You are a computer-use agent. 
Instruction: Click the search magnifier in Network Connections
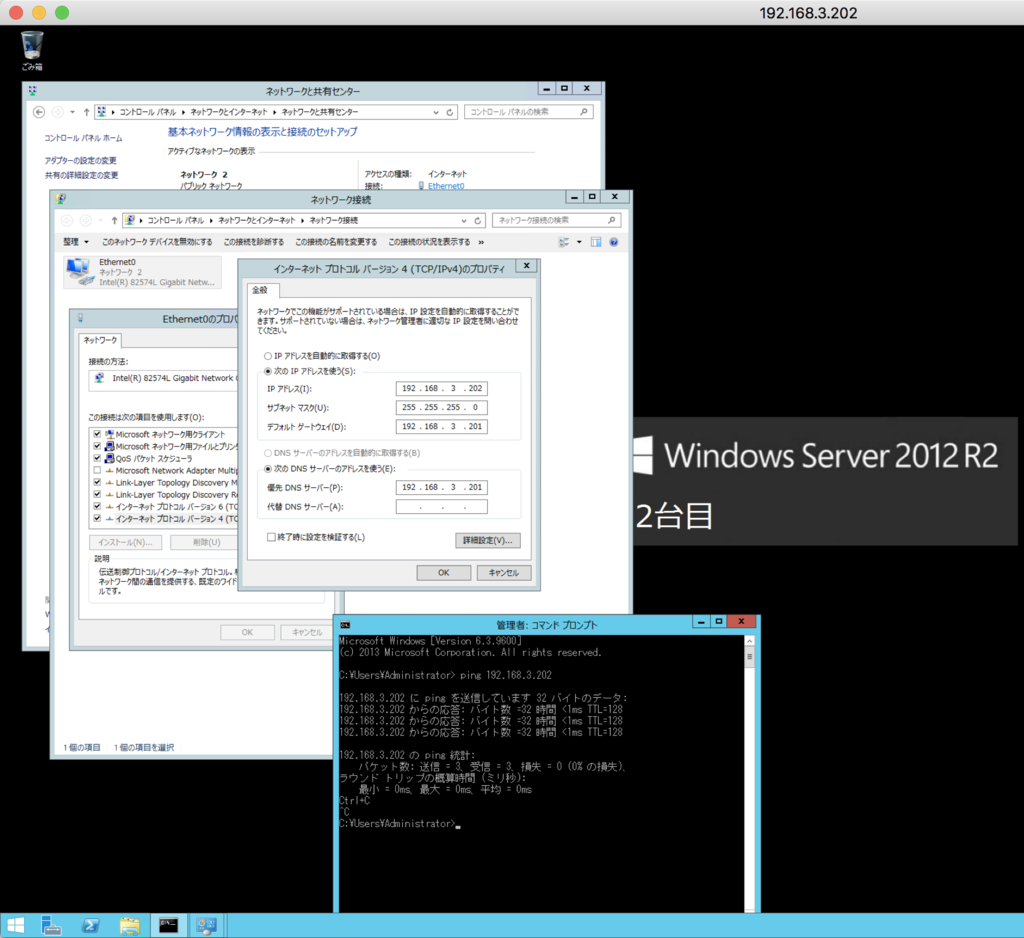[x=611, y=221]
